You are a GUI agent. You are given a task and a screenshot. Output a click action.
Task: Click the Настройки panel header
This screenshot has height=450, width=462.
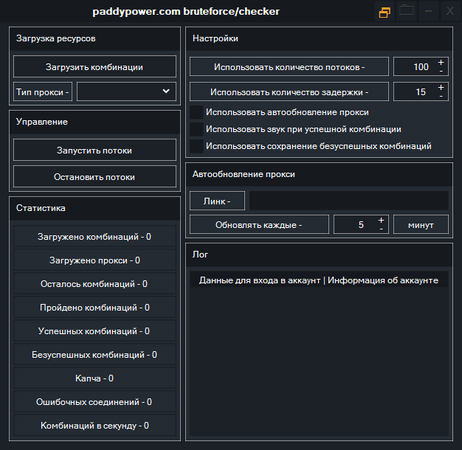pos(319,39)
